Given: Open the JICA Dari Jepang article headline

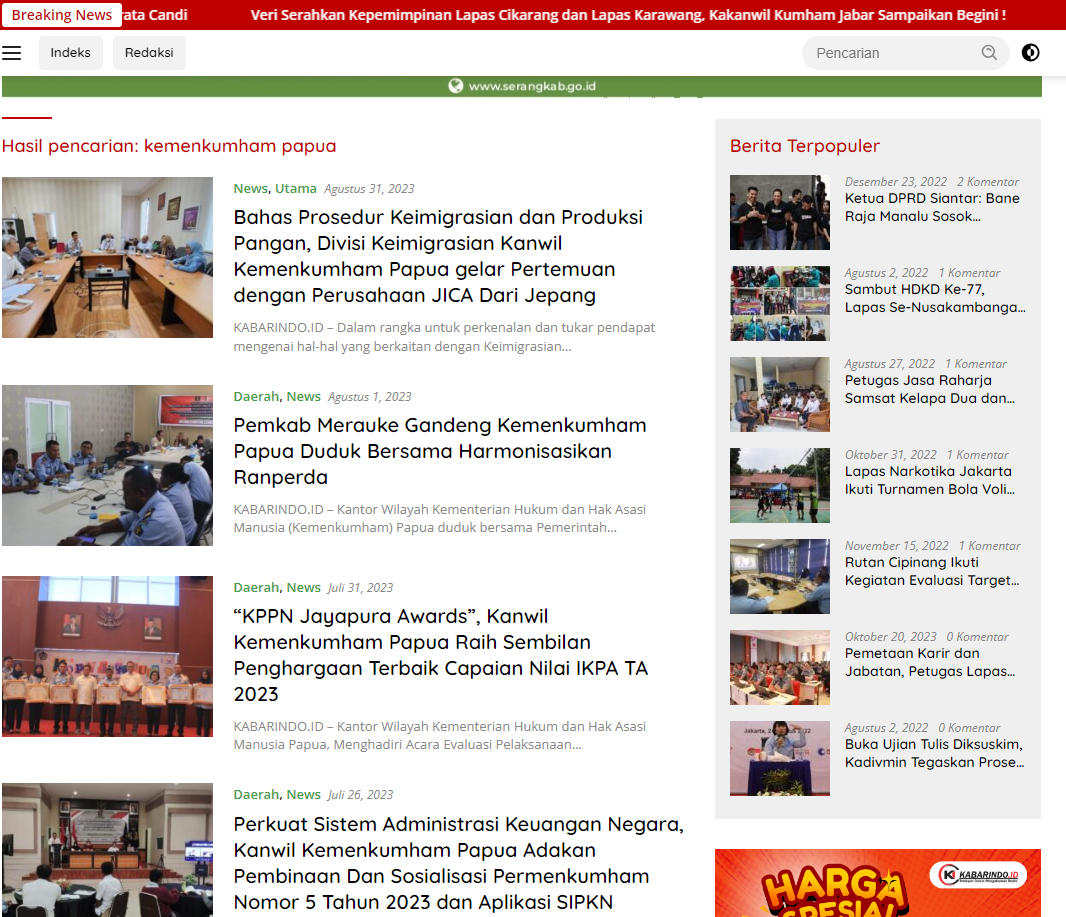Looking at the screenshot, I should (x=438, y=256).
